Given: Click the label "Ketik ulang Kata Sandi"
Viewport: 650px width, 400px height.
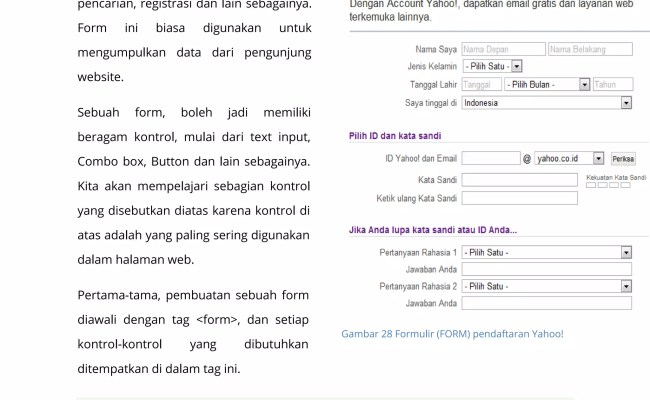Looking at the screenshot, I should (x=416, y=199).
